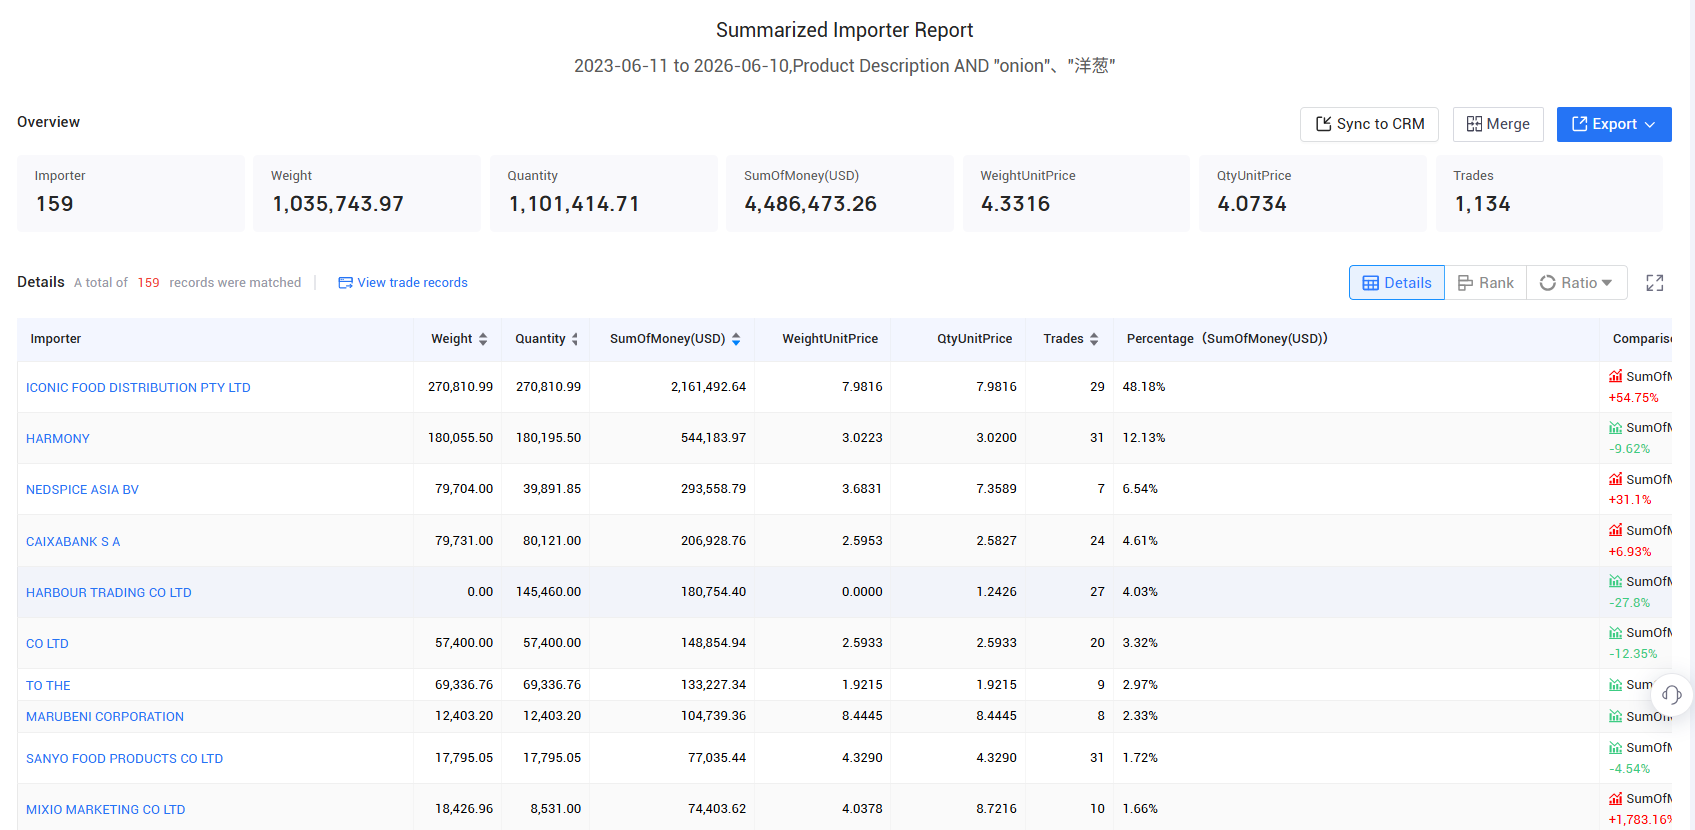Viewport: 1695px width, 830px height.
Task: Sort by SumOfMoney(USD) column arrows
Action: [736, 339]
